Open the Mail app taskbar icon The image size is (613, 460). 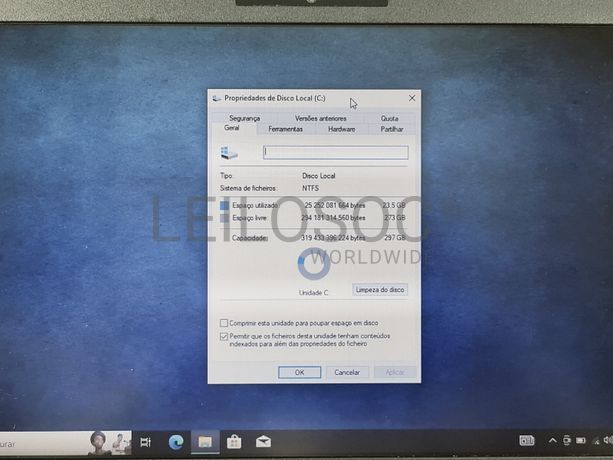[263, 441]
